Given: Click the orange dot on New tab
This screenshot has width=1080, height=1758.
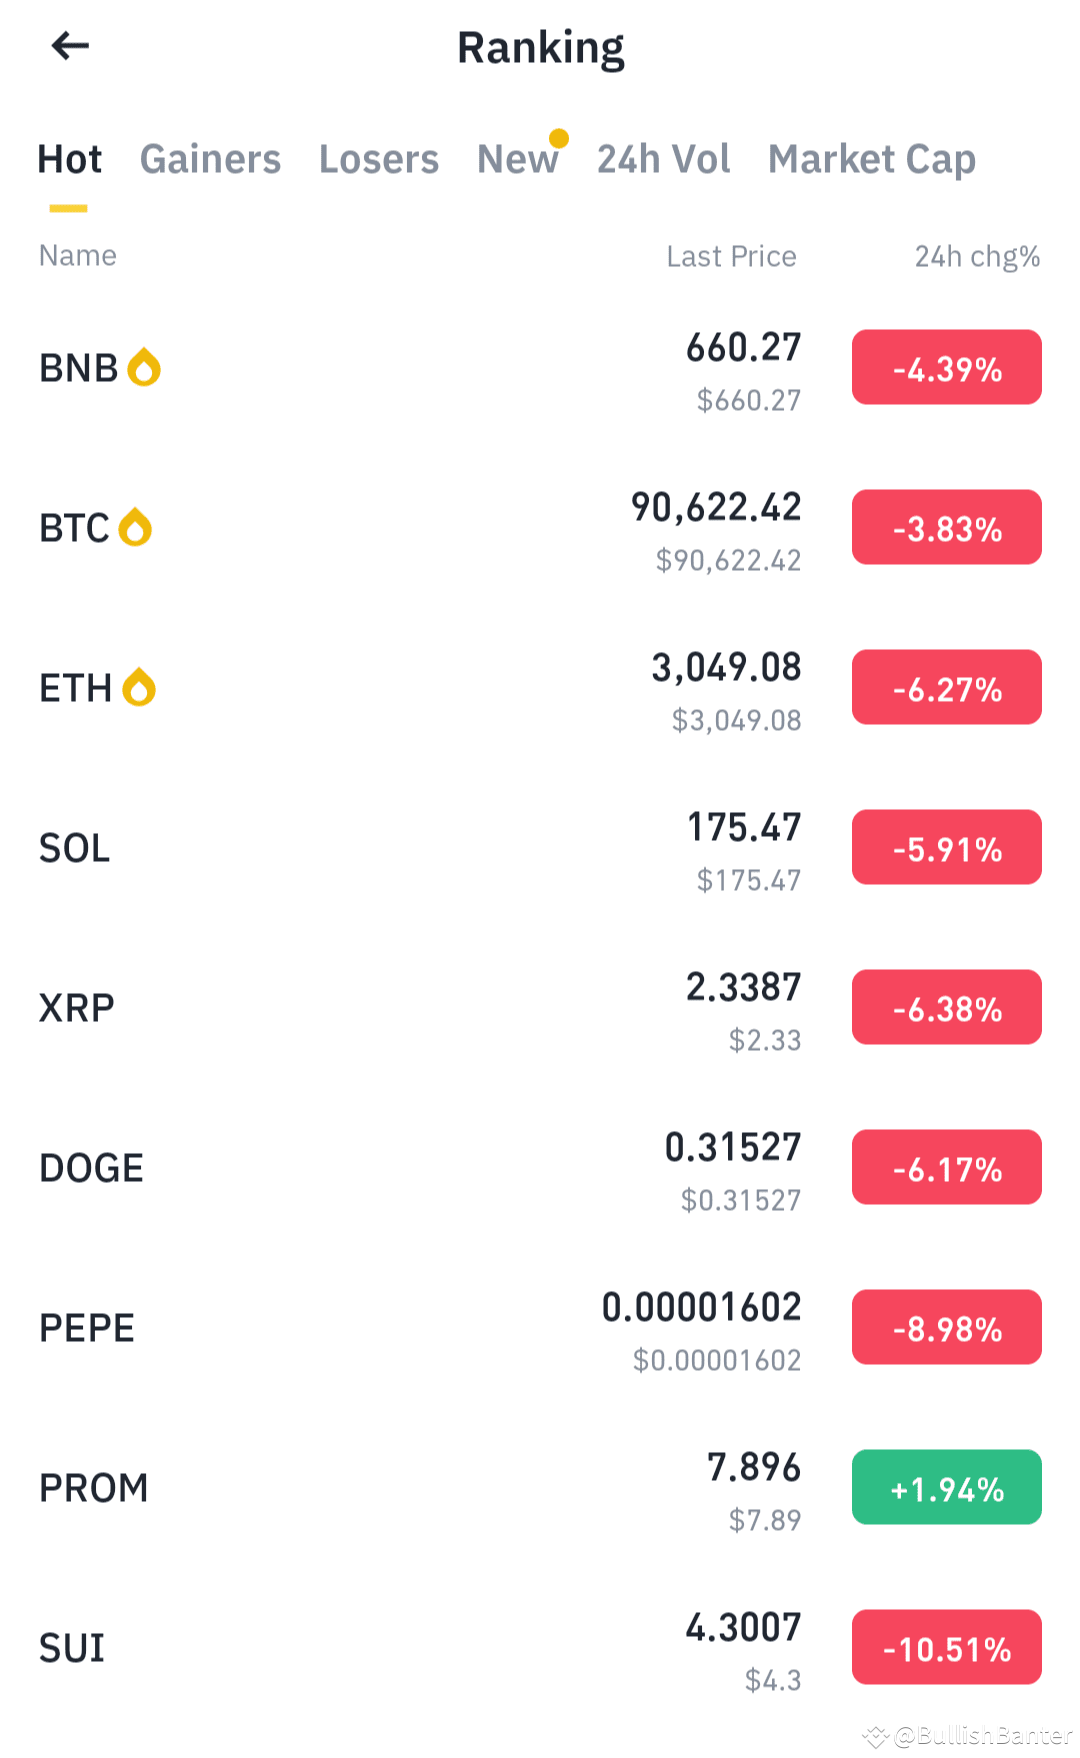Looking at the screenshot, I should pyautogui.click(x=559, y=138).
